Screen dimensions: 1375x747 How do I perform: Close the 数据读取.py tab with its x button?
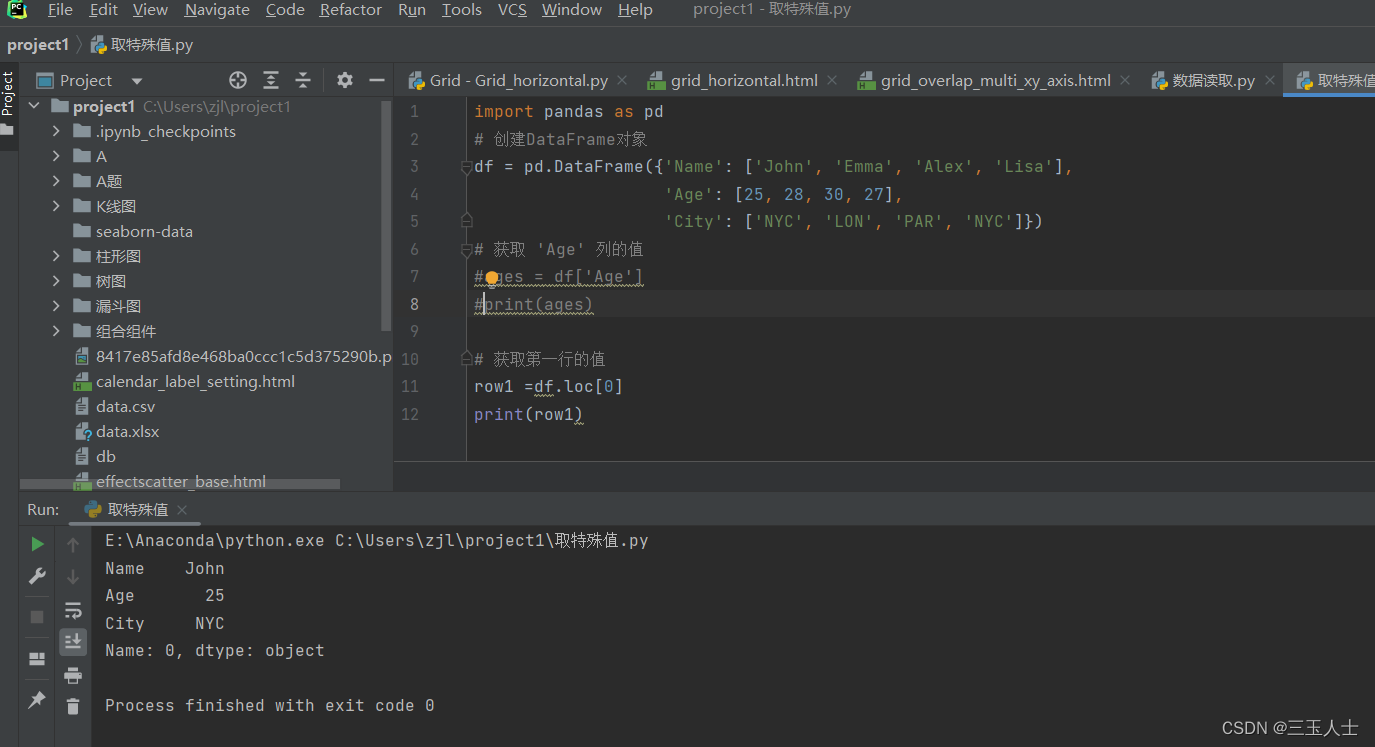(x=1269, y=80)
